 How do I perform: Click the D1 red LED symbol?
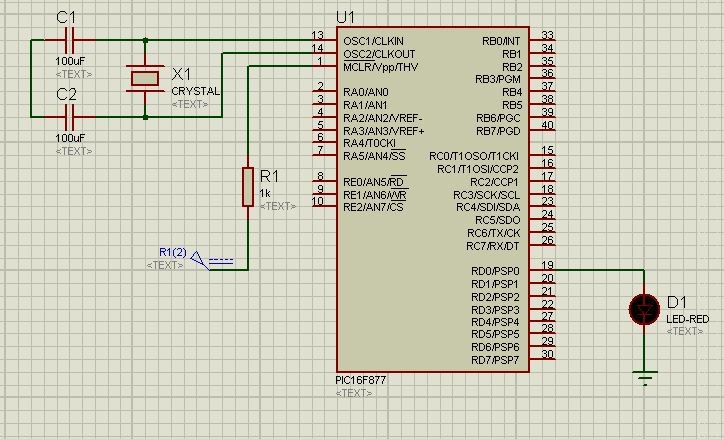pos(644,307)
